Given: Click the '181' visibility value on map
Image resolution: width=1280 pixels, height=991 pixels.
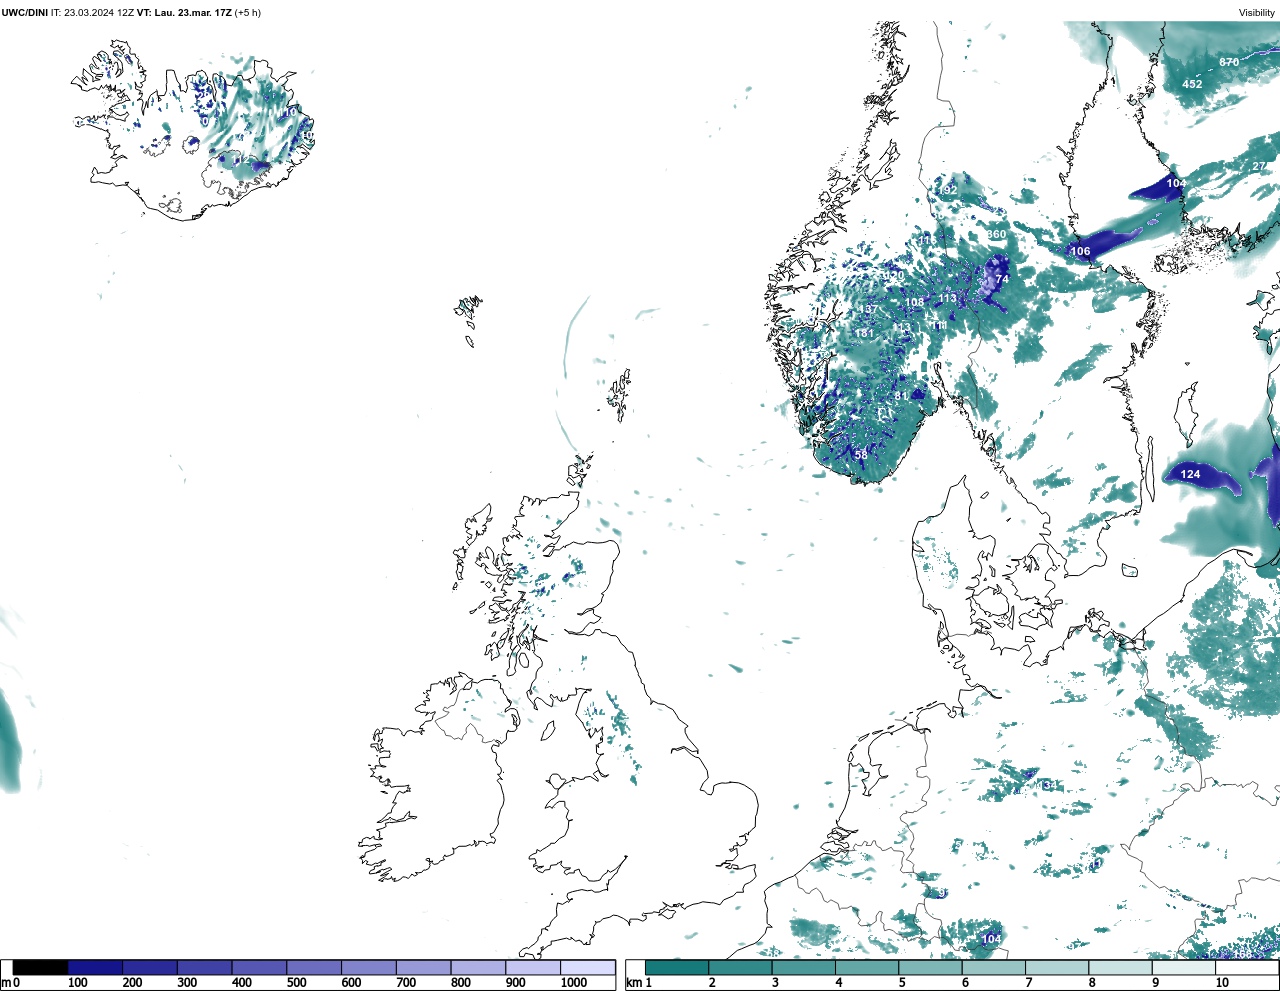Looking at the screenshot, I should 865,333.
